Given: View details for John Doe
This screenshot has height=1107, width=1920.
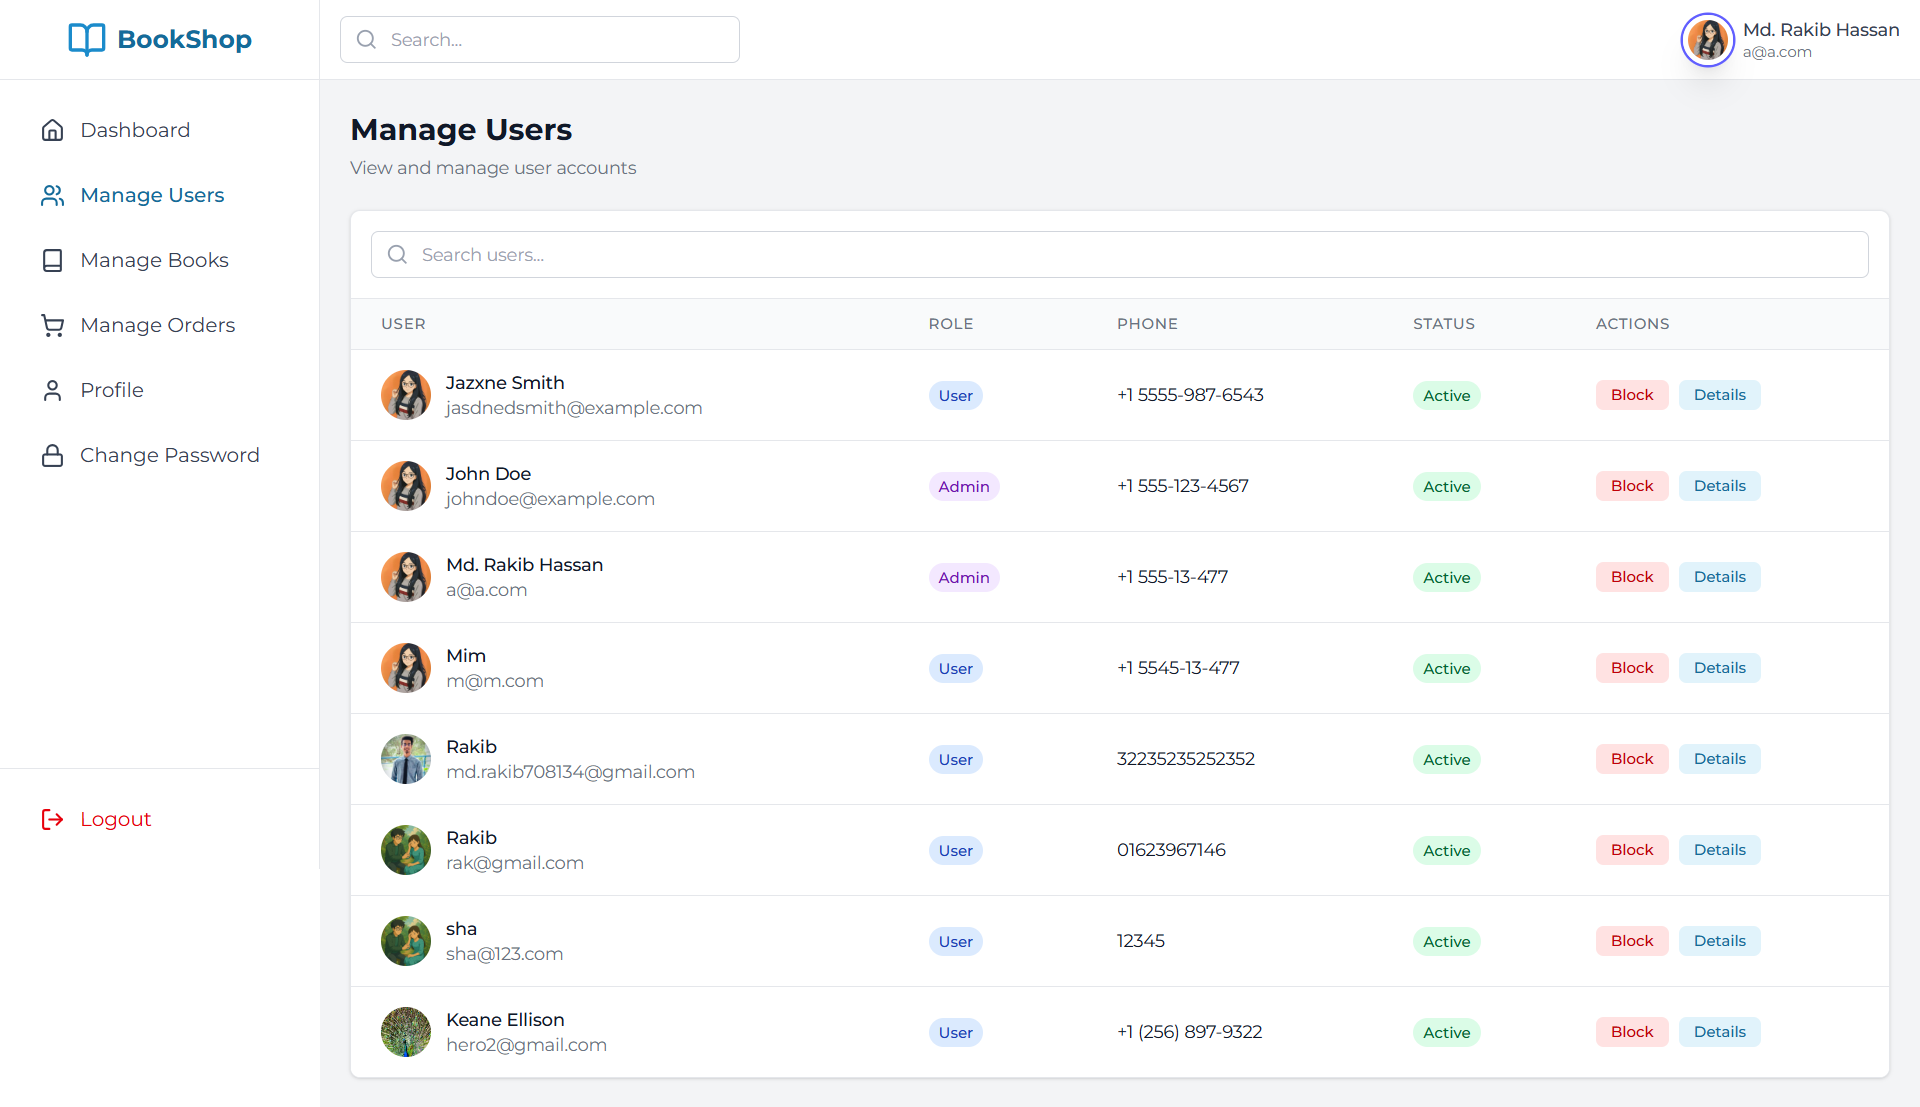Looking at the screenshot, I should [x=1719, y=486].
